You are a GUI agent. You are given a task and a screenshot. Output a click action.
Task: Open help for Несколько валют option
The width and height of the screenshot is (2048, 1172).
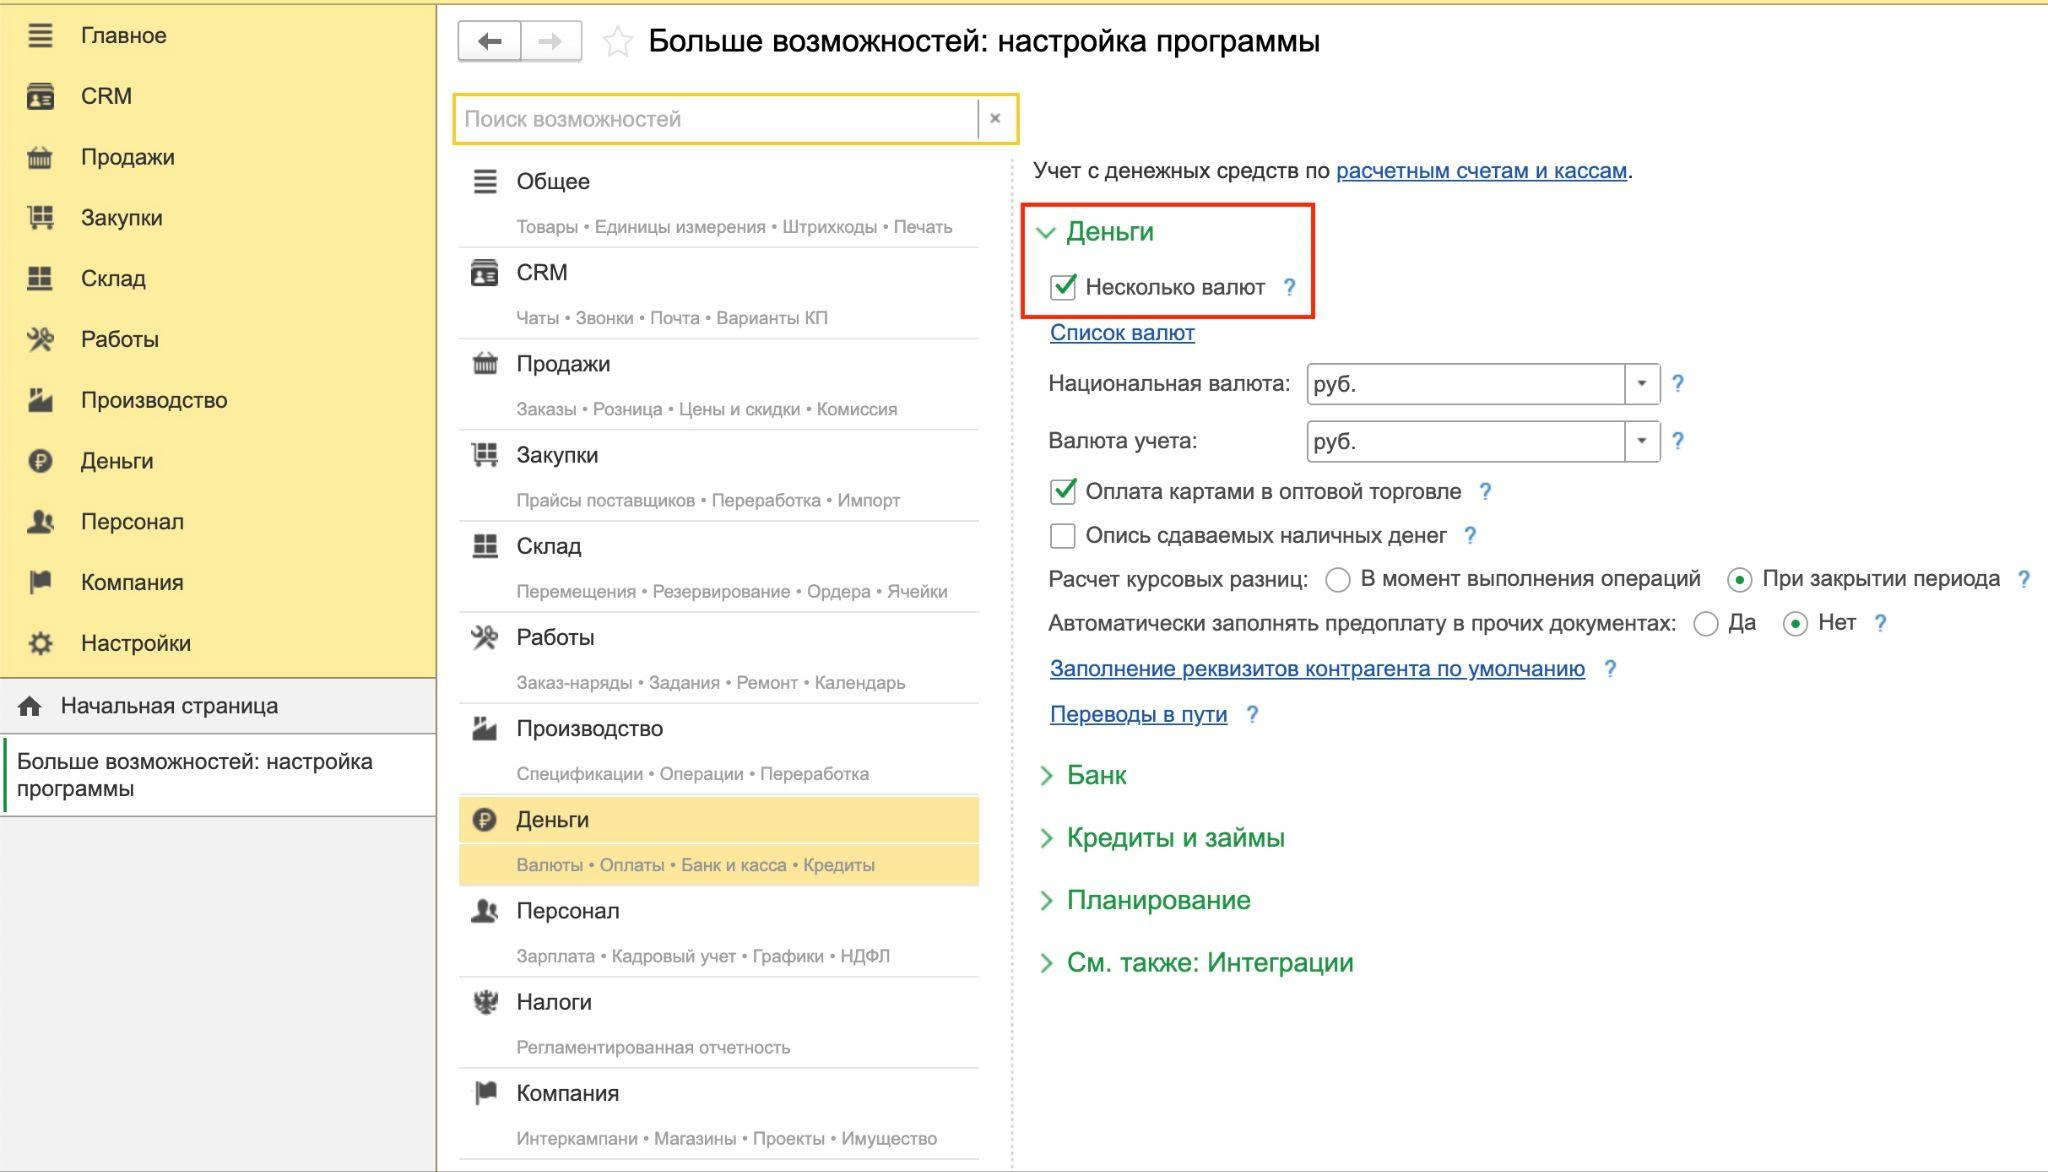click(1289, 288)
